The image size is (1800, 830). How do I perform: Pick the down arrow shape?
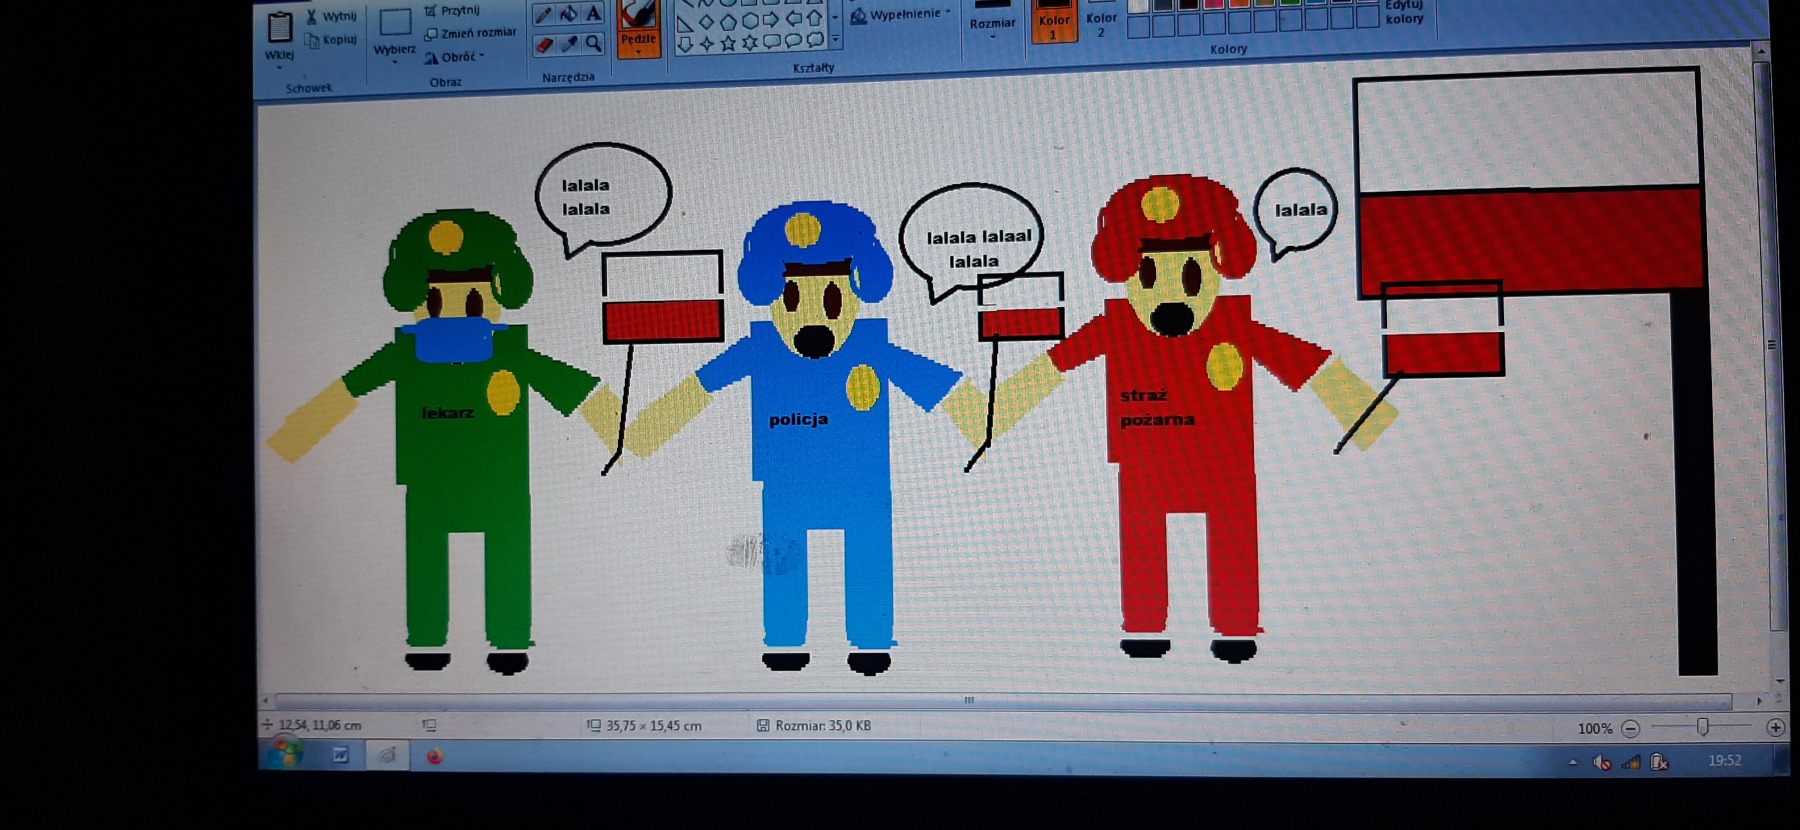[x=685, y=44]
